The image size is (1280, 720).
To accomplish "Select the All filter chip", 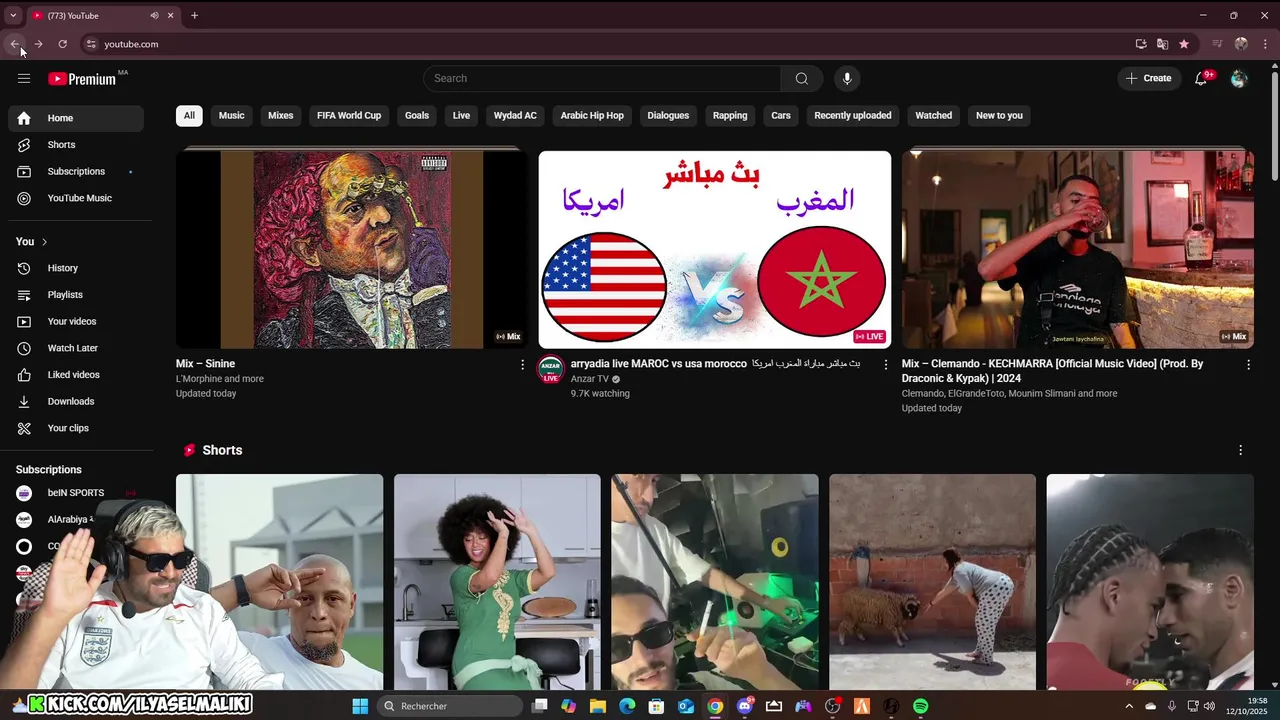I will click(189, 115).
